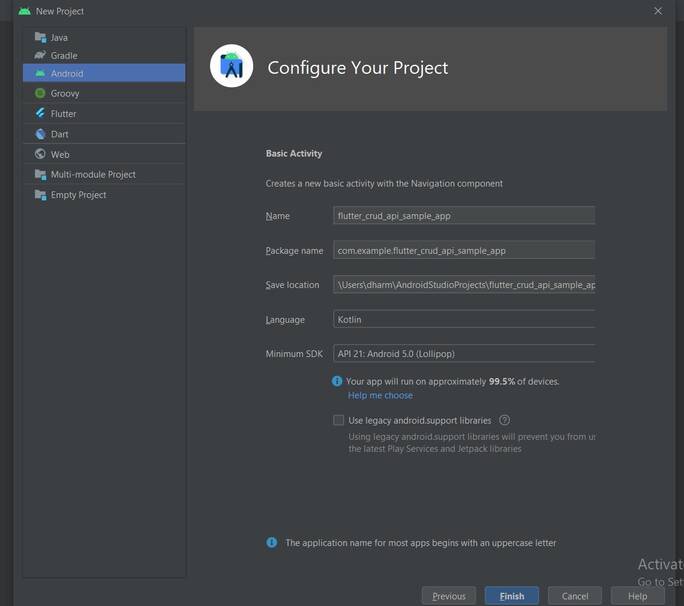The width and height of the screenshot is (684, 606).
Task: Open the Help me choose link
Action: click(380, 395)
